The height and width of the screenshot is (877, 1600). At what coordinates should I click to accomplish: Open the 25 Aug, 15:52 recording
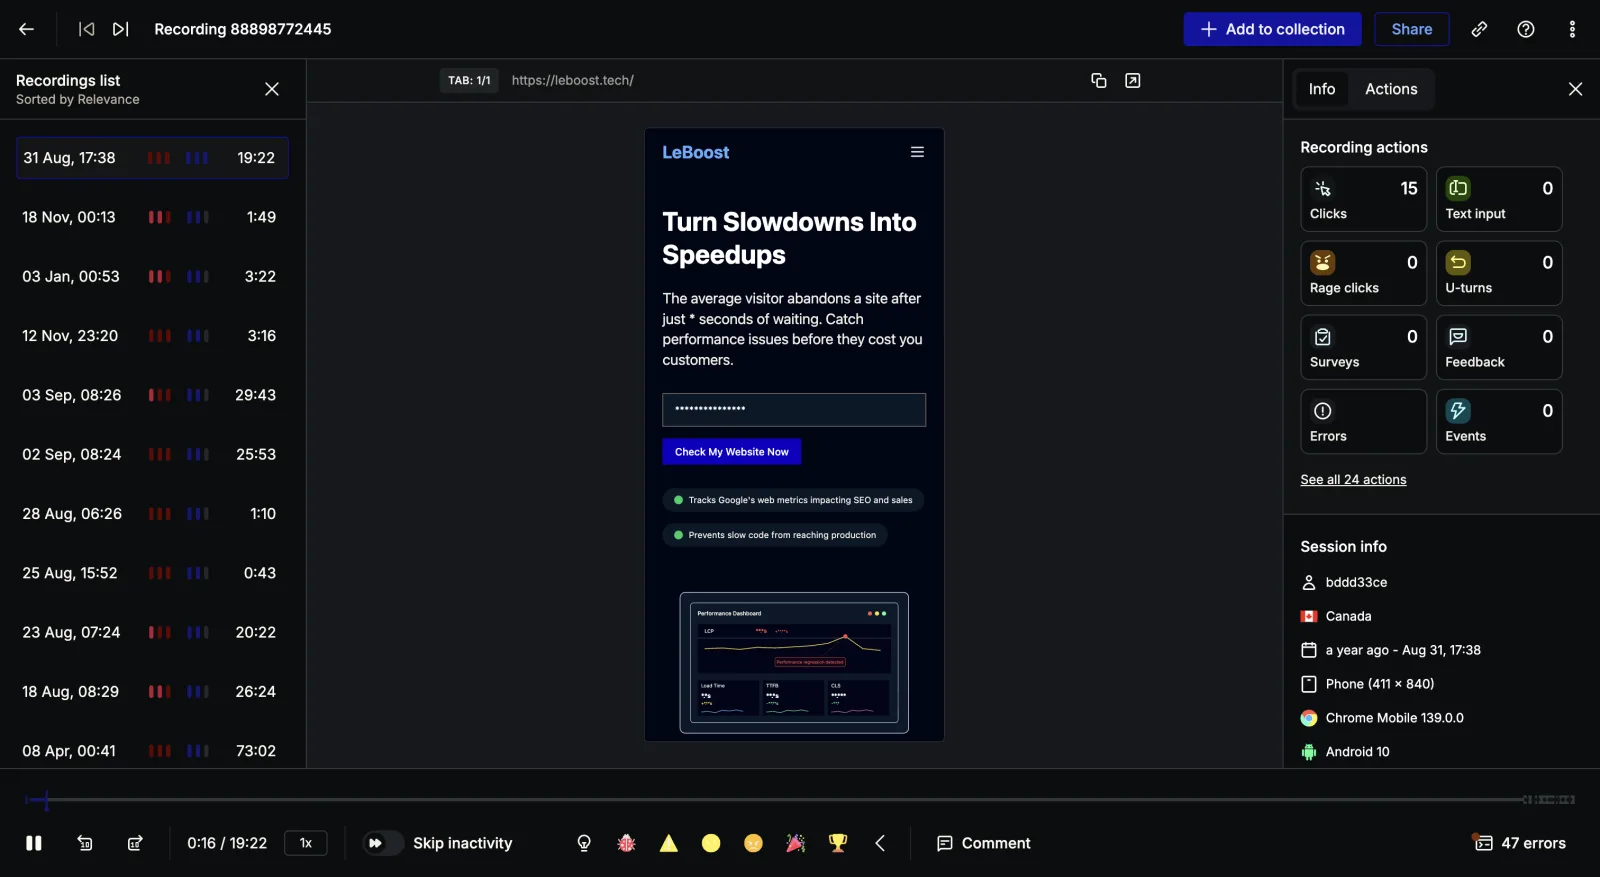152,573
